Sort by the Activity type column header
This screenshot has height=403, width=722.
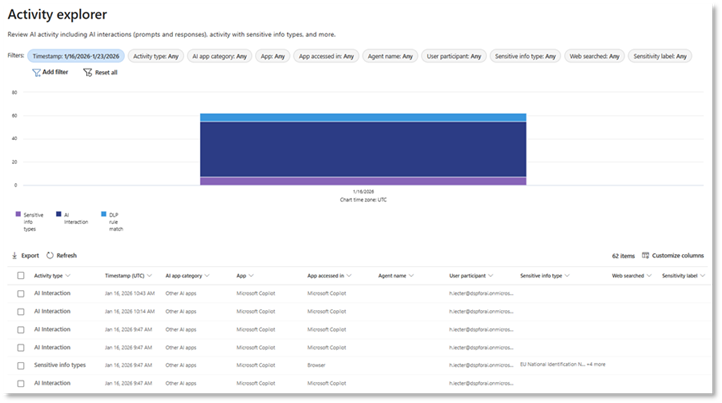pos(49,275)
